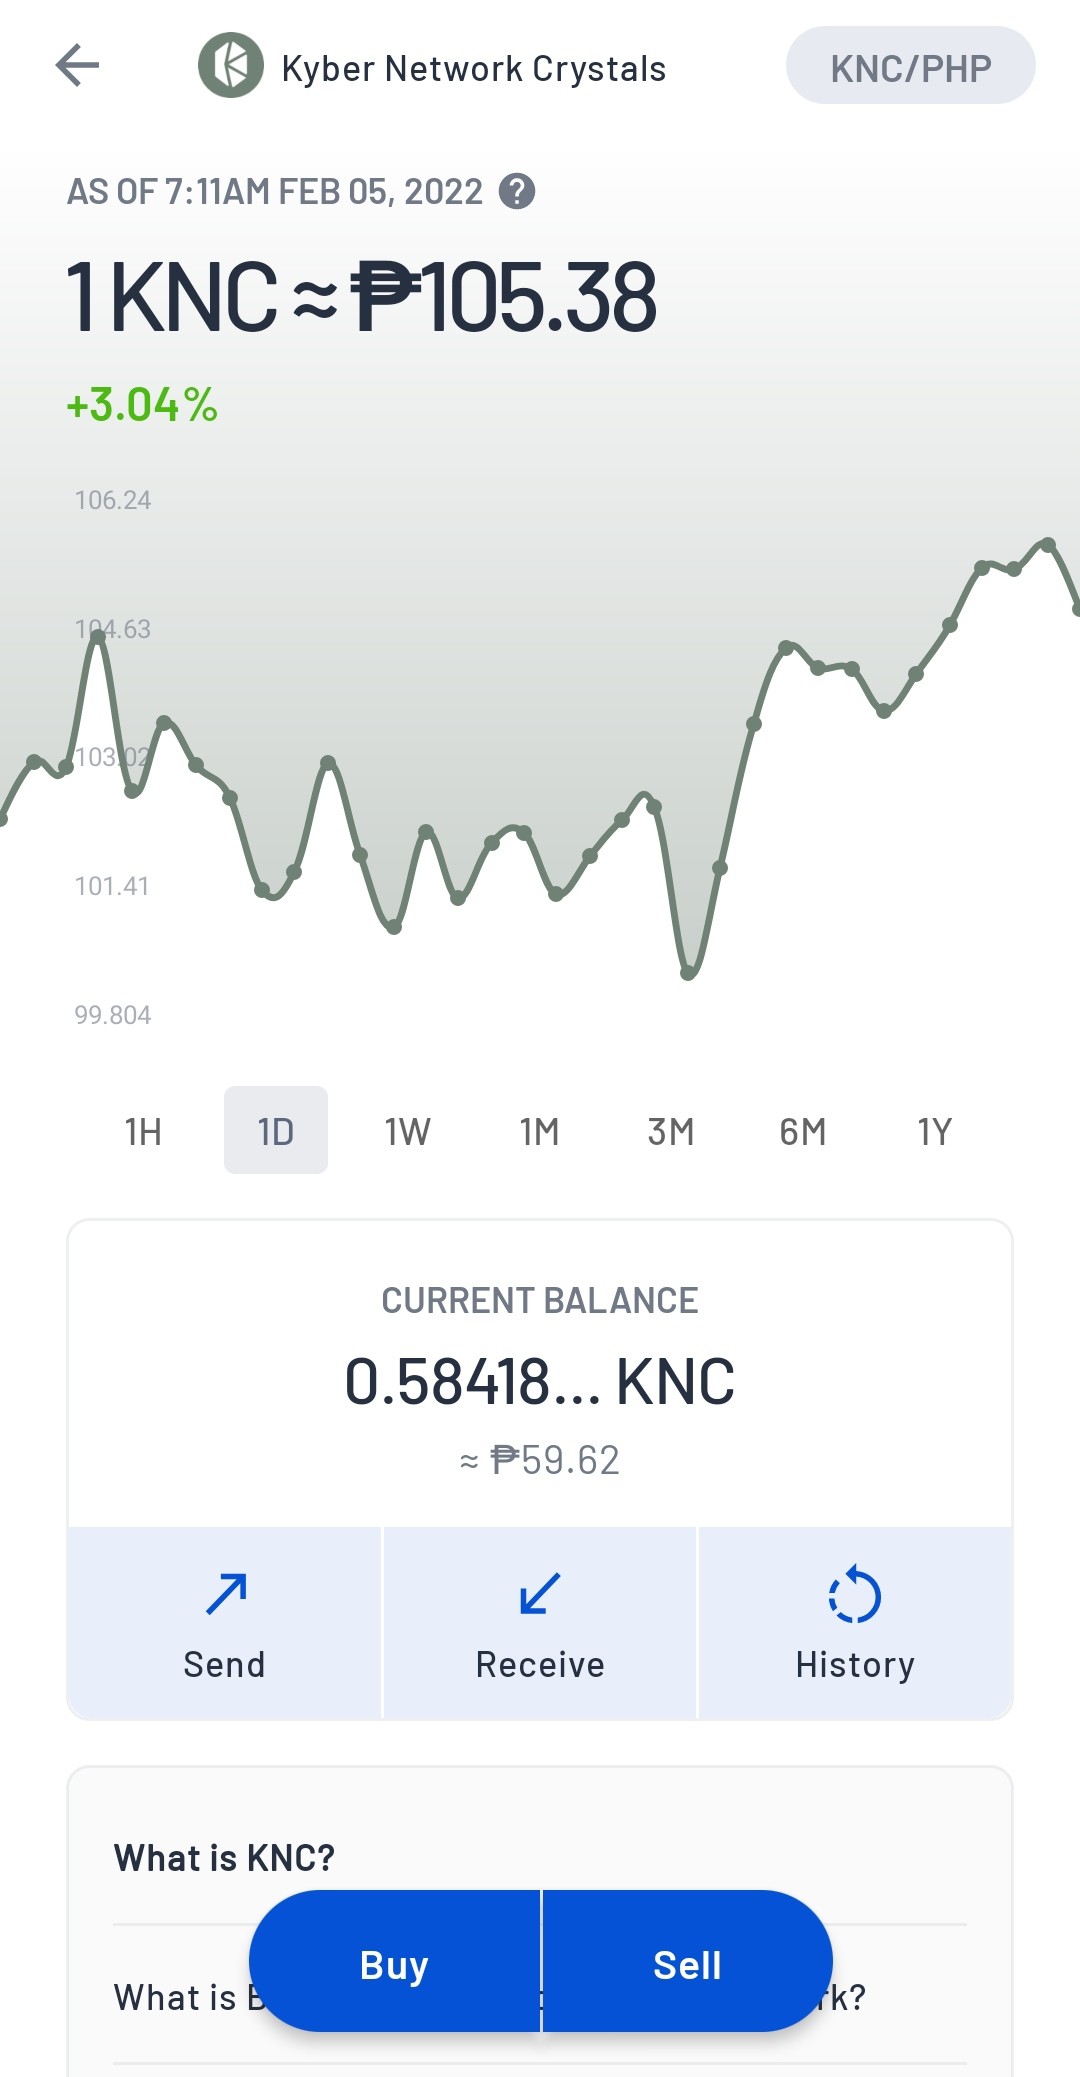
Task: Expand the 'What is KNC?' question
Action: pyautogui.click(x=540, y=1858)
